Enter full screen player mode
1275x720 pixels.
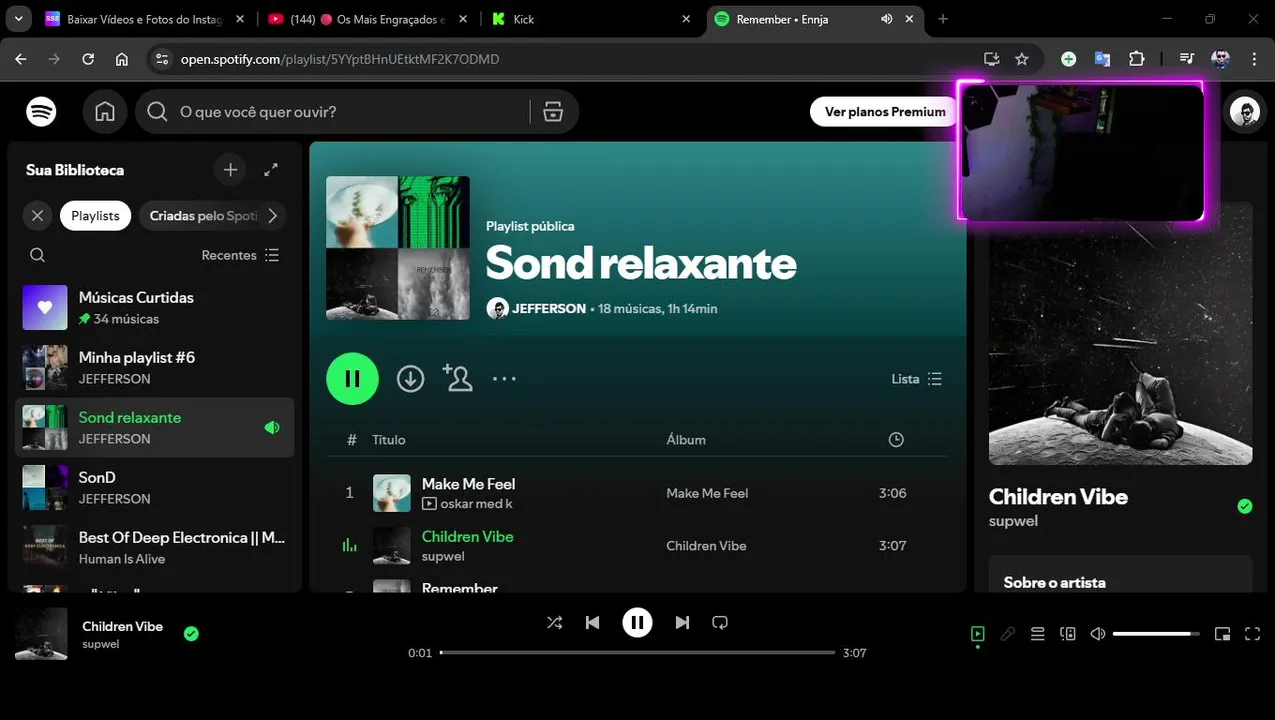tap(1252, 634)
